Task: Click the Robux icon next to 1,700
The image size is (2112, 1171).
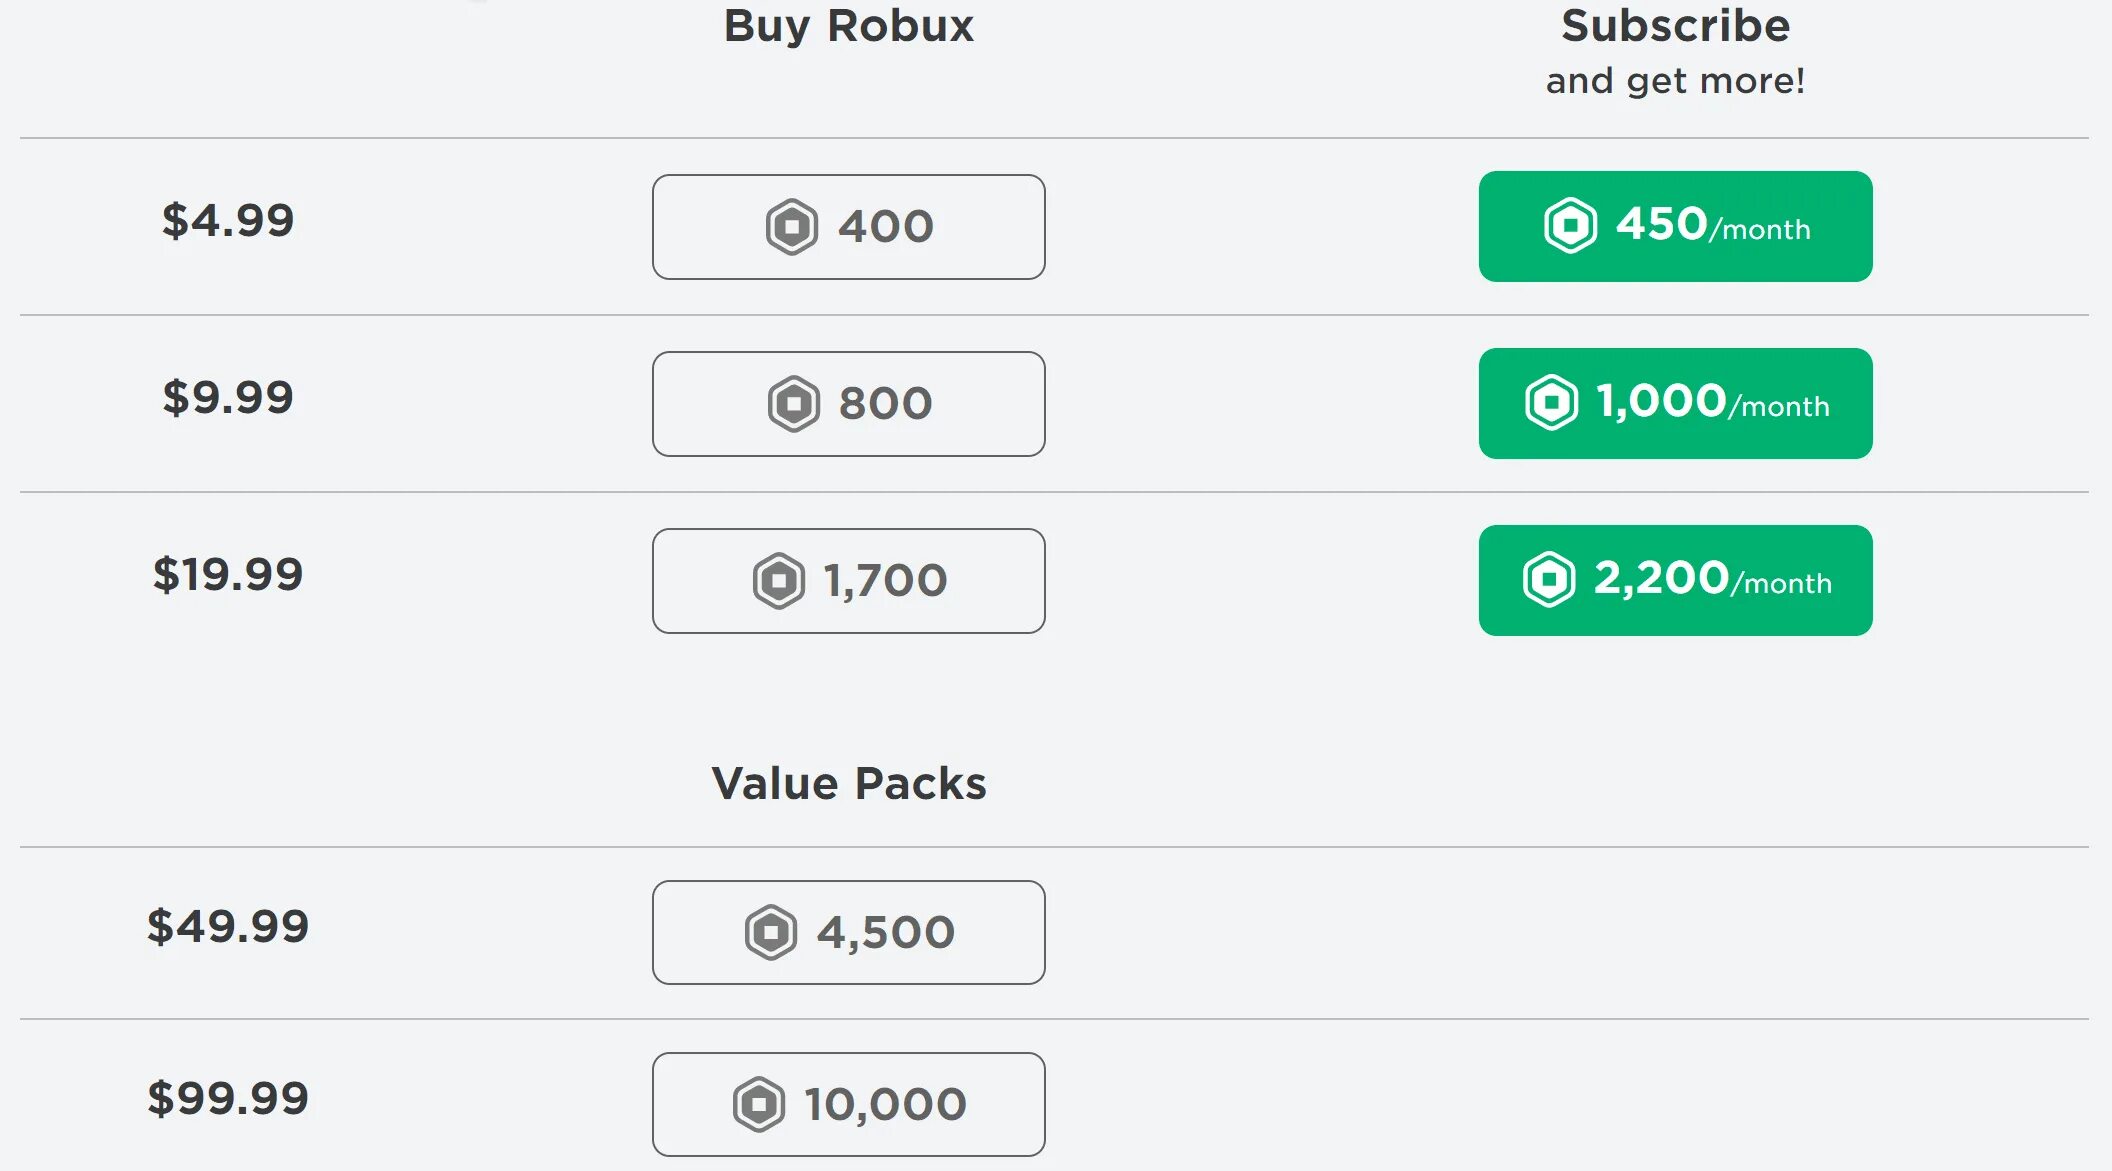Action: tap(779, 581)
